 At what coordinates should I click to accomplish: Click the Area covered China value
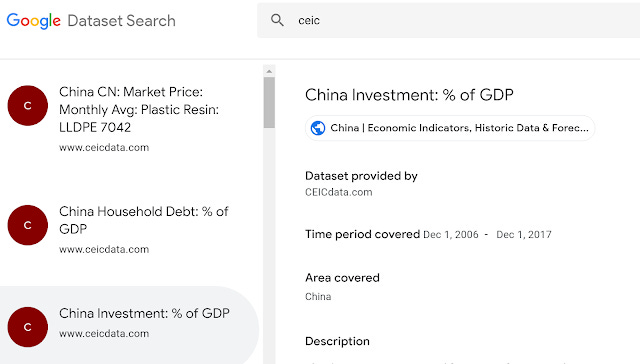point(318,297)
